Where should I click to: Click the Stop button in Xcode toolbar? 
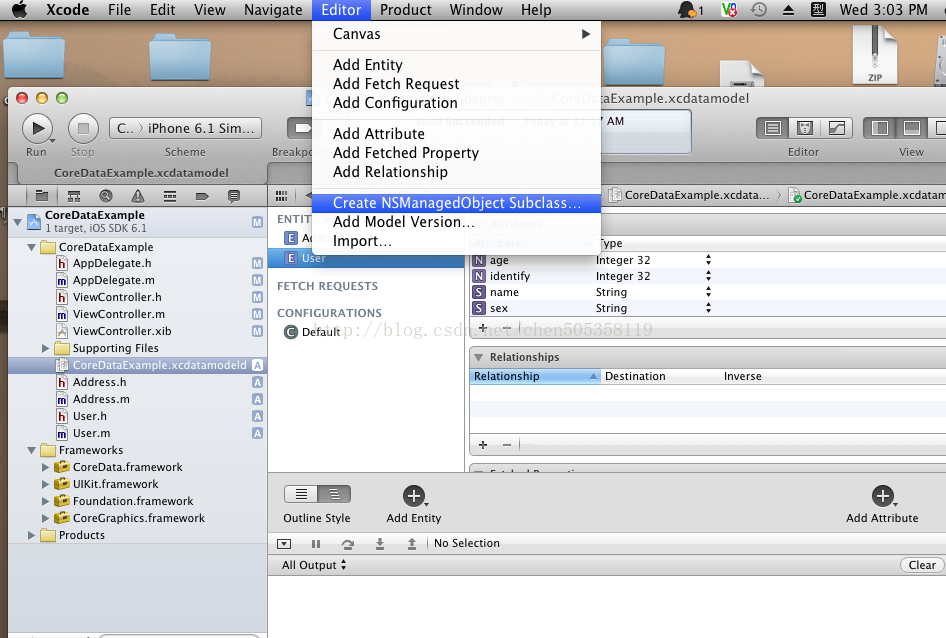[83, 128]
